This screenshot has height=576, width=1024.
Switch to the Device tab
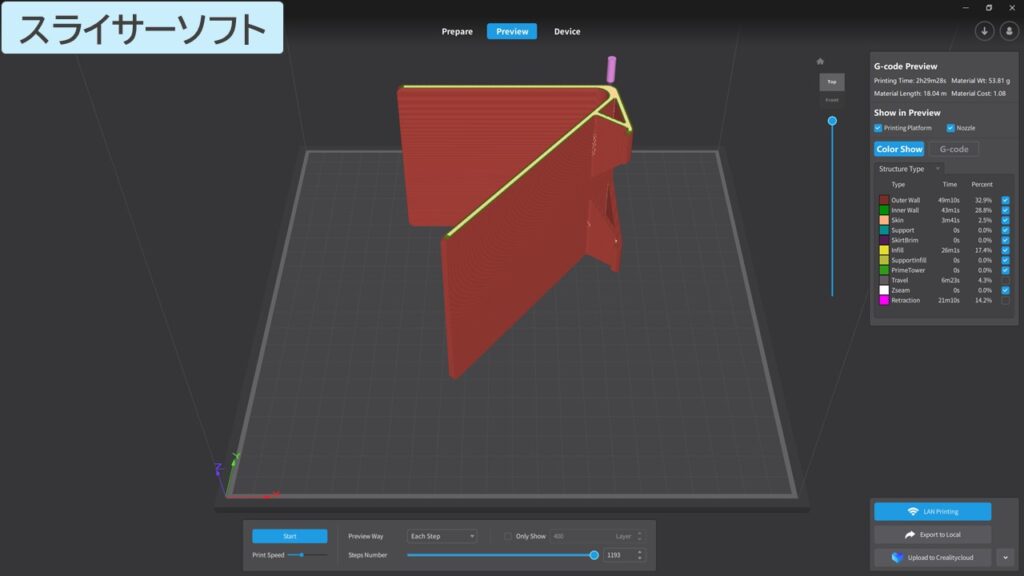[567, 31]
